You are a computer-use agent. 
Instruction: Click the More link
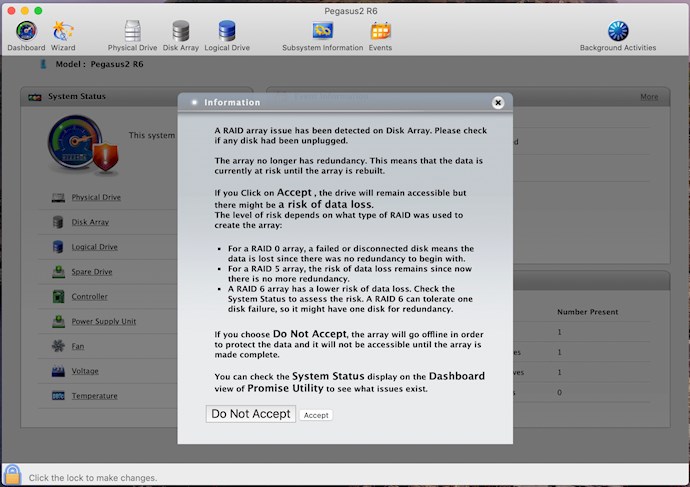[x=649, y=97]
